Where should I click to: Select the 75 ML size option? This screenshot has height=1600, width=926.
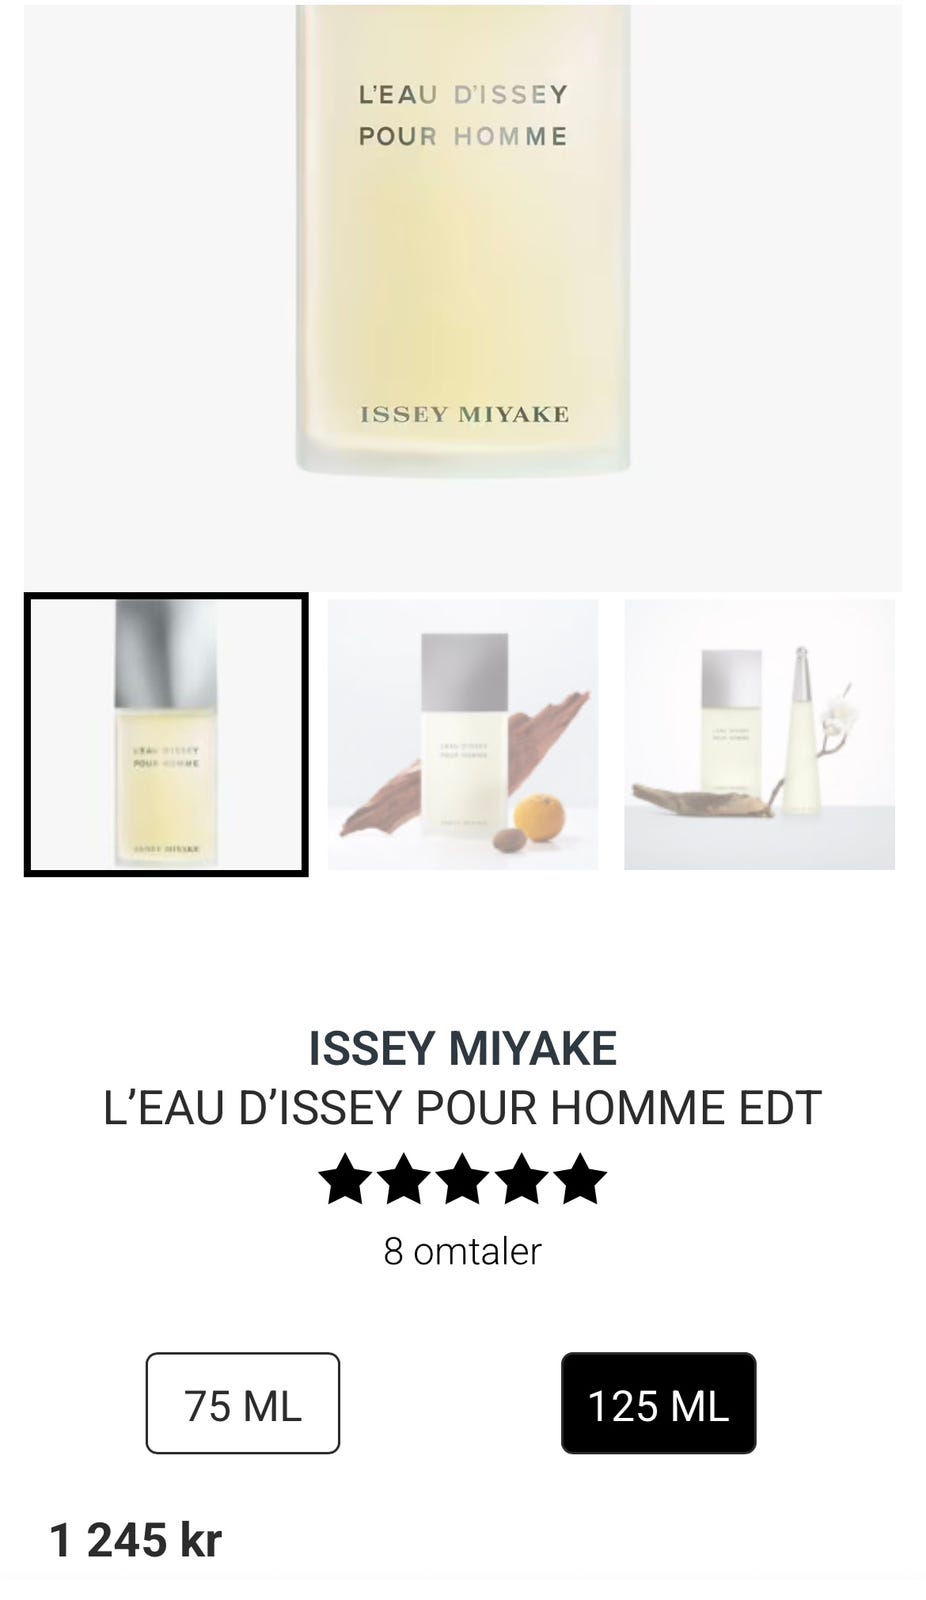(x=243, y=1403)
